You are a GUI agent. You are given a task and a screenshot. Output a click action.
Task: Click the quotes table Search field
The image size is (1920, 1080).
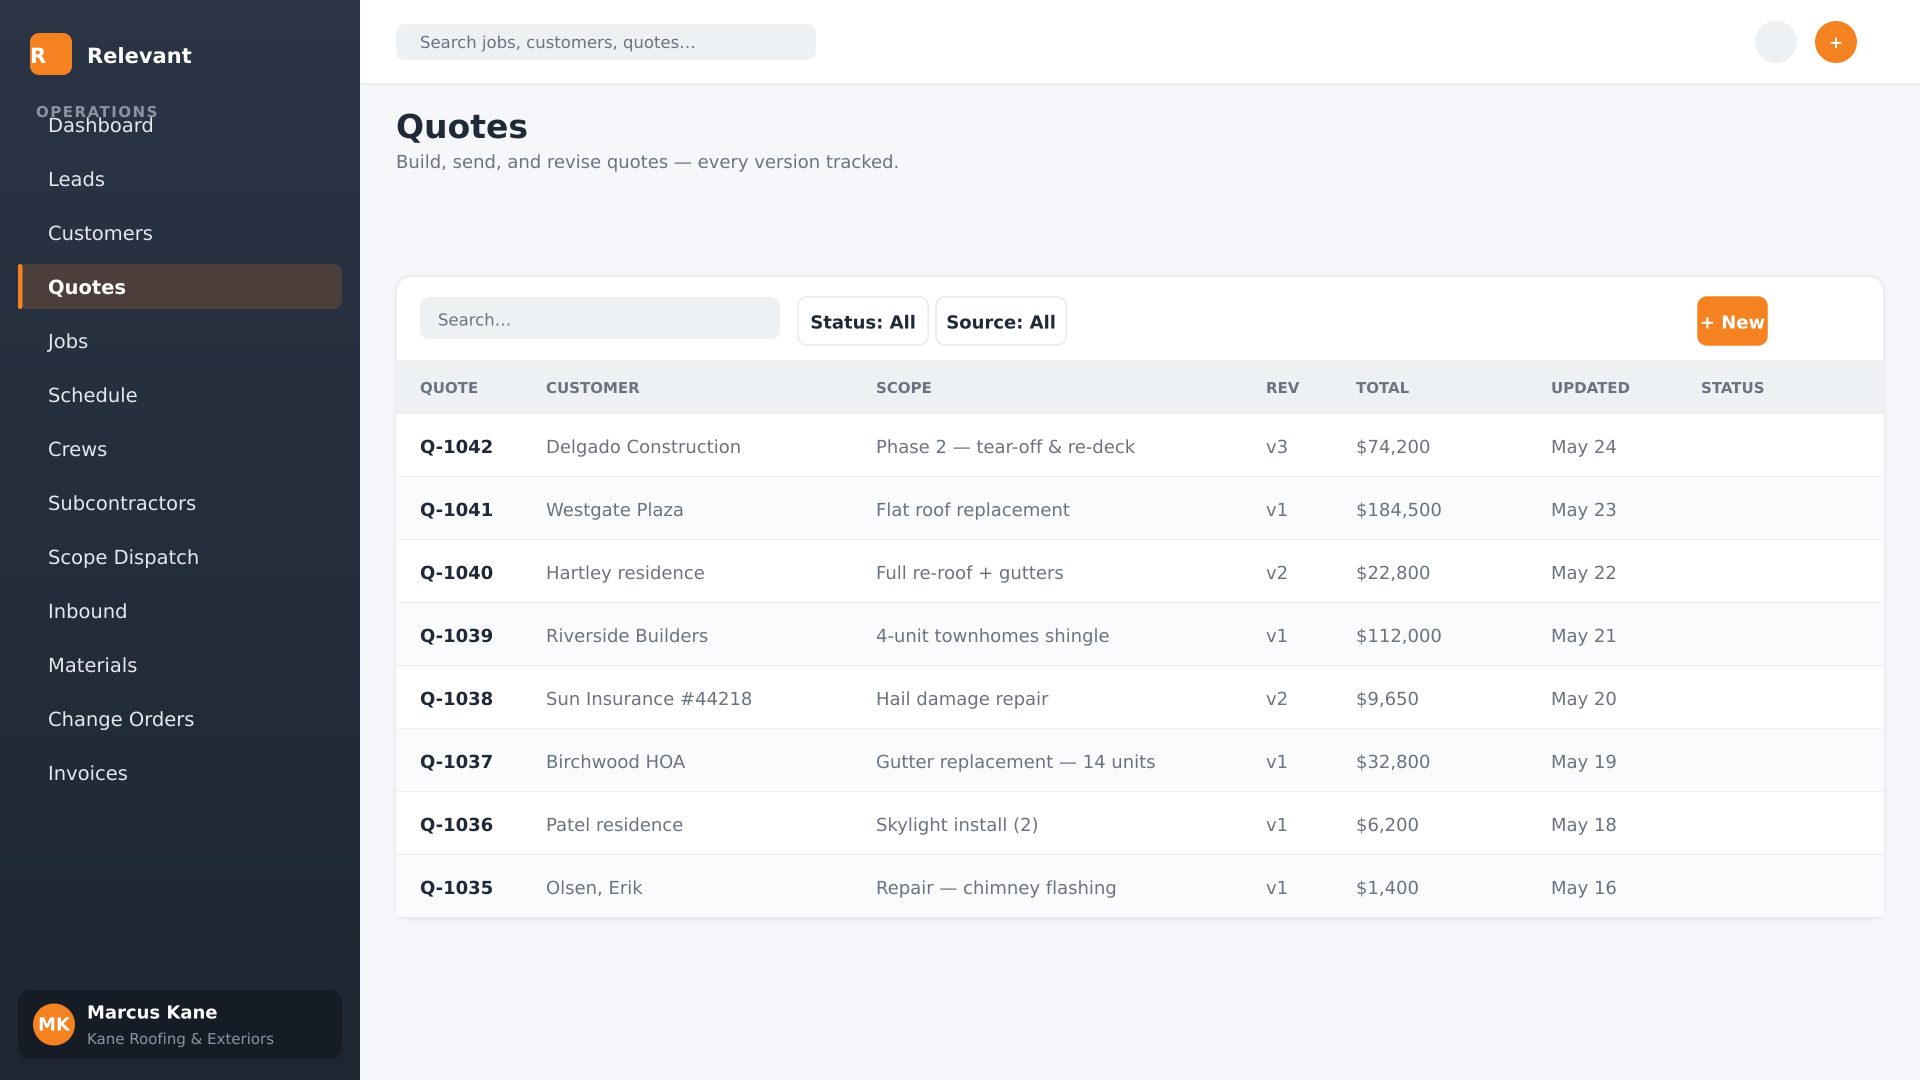pyautogui.click(x=600, y=318)
